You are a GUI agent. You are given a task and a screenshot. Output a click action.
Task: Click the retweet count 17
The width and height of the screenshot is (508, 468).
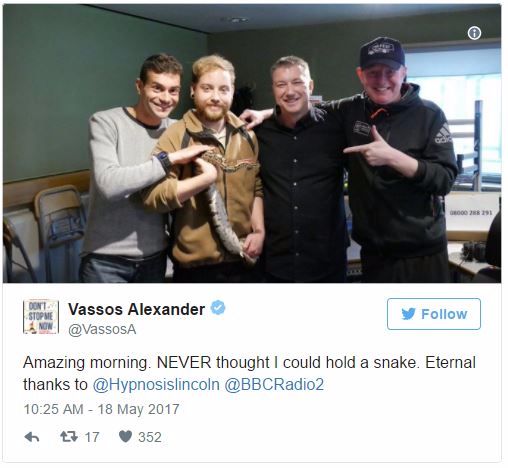92,437
